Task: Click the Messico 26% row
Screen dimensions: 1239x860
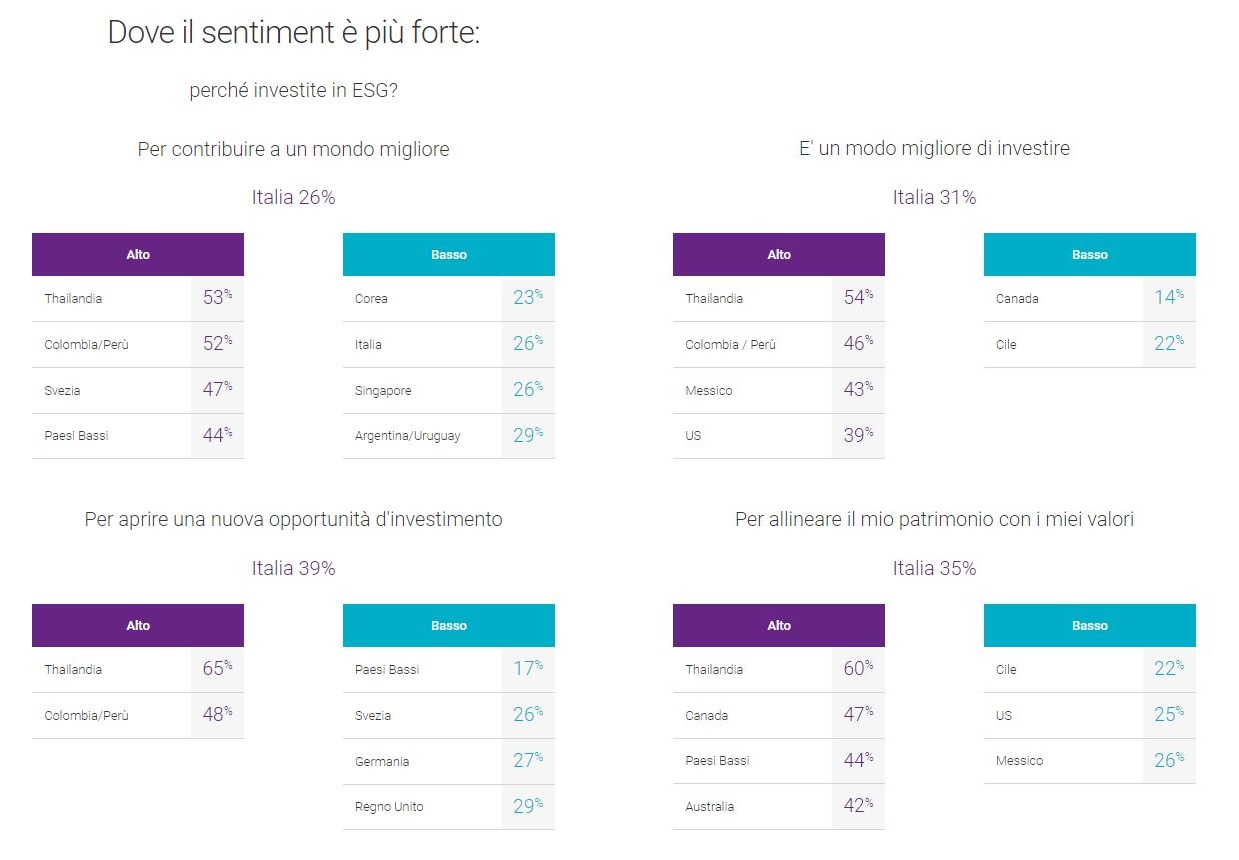Action: click(x=1090, y=760)
